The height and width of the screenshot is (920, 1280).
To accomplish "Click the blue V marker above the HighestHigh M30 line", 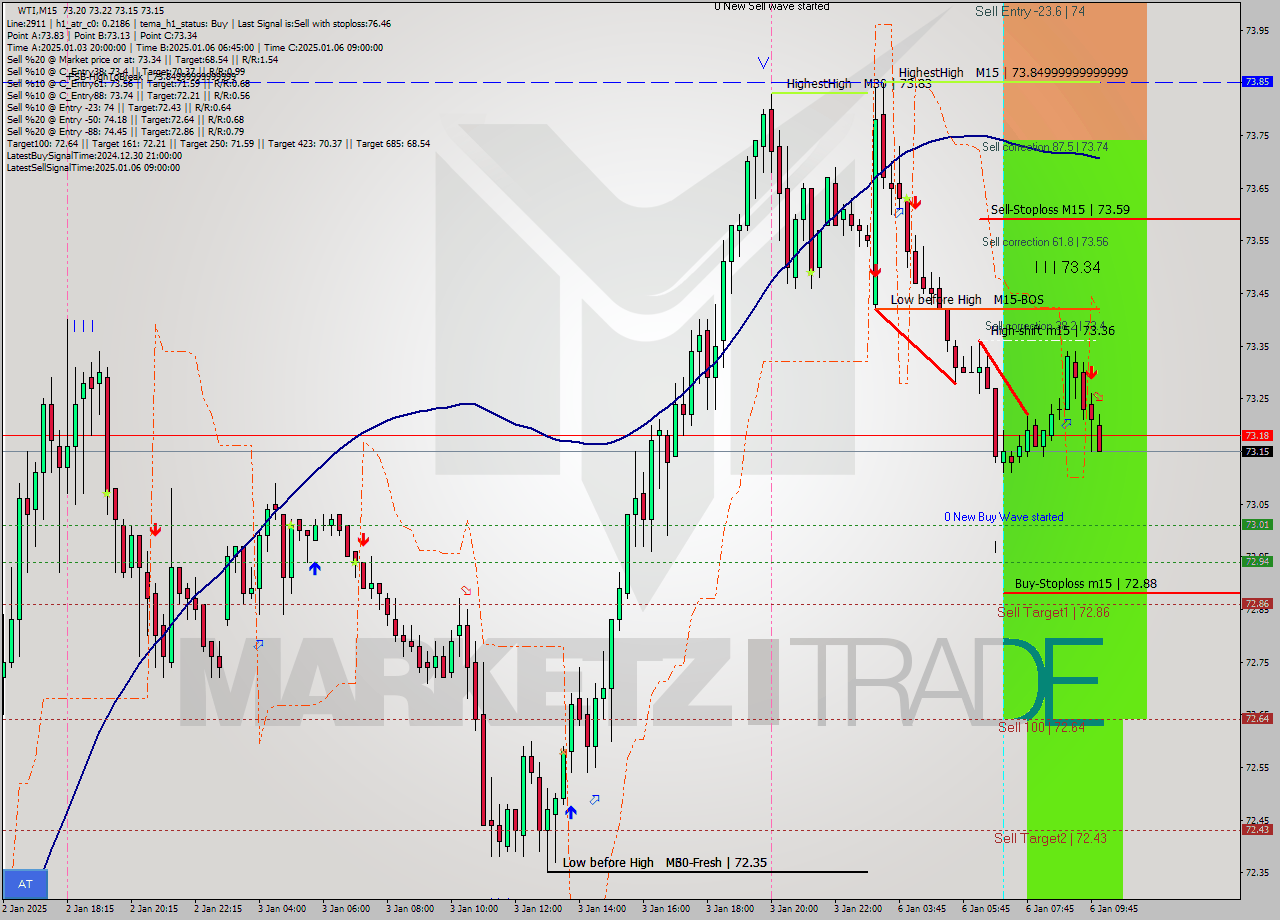I will tap(764, 62).
